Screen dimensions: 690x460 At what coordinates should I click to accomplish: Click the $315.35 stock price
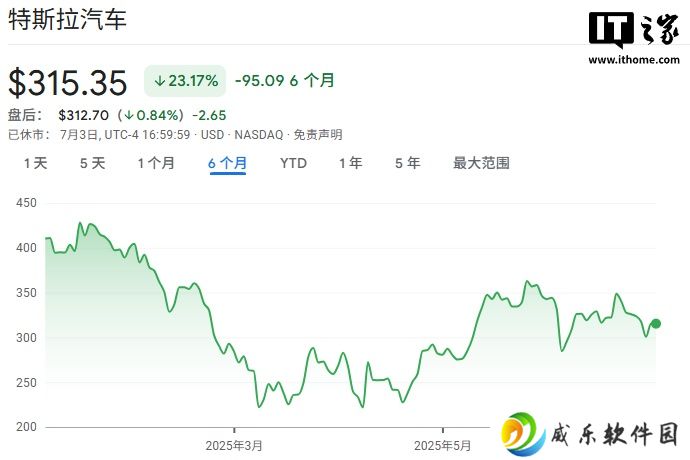coord(68,82)
